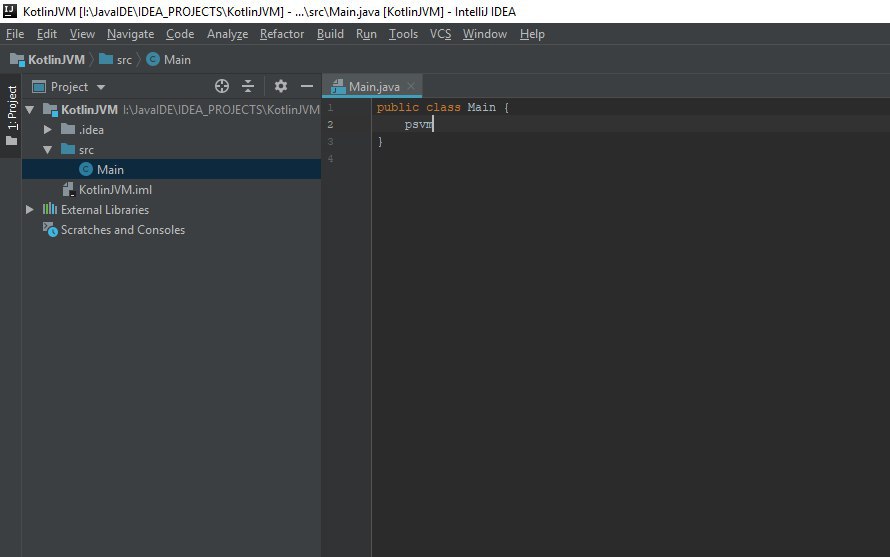Click the KotlinJVM breadcrumb folder icon

pyautogui.click(x=17, y=60)
